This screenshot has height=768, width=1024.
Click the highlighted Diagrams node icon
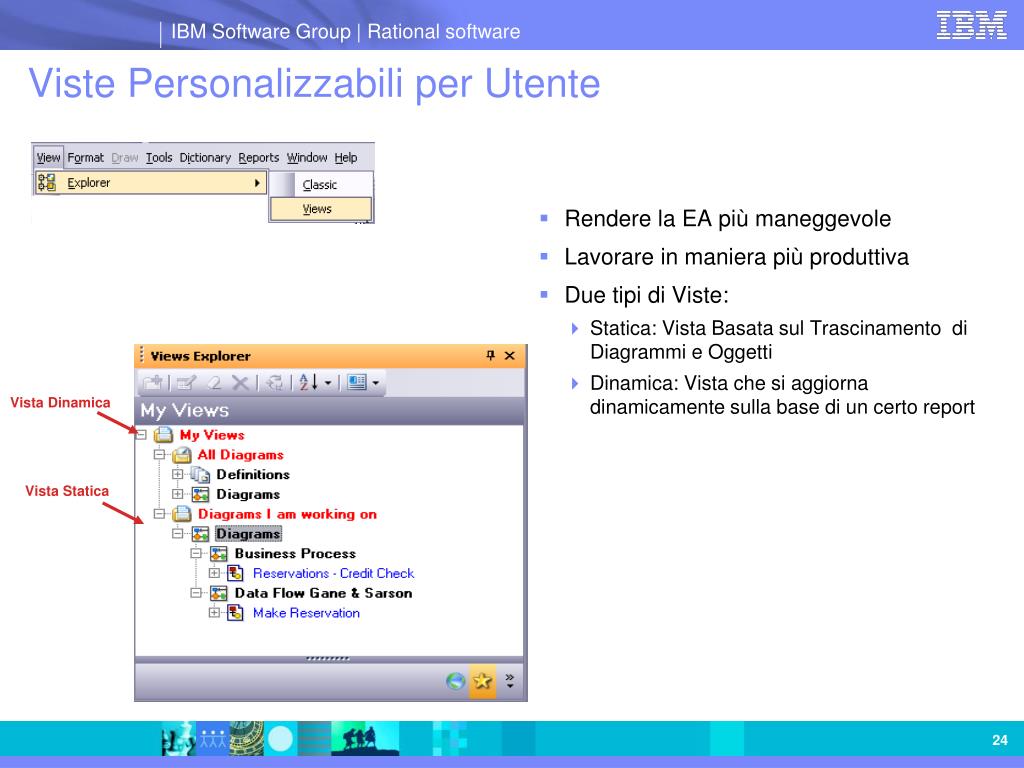click(x=200, y=534)
